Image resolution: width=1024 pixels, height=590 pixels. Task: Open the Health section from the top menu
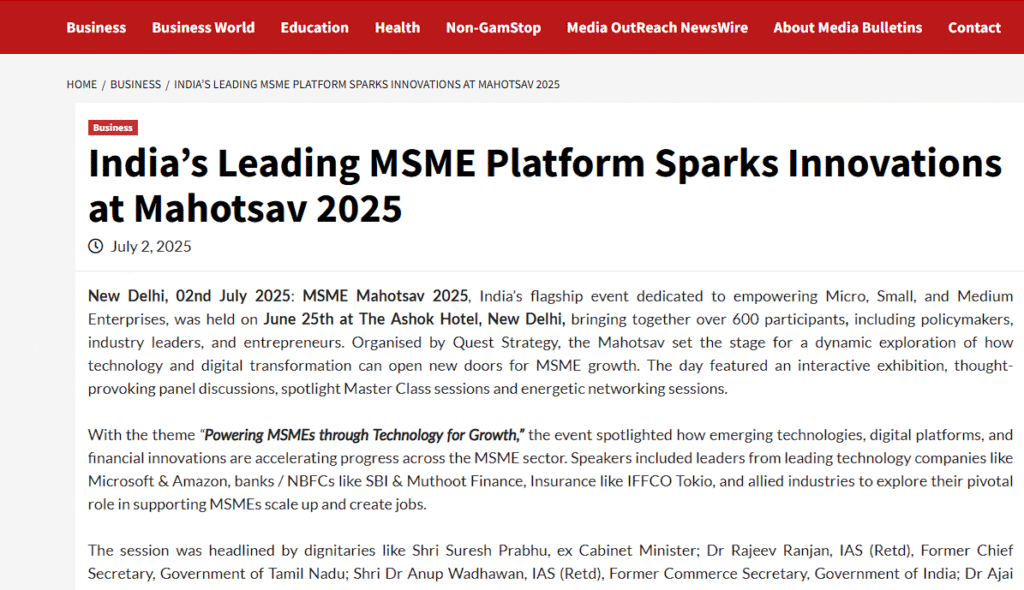[397, 27]
